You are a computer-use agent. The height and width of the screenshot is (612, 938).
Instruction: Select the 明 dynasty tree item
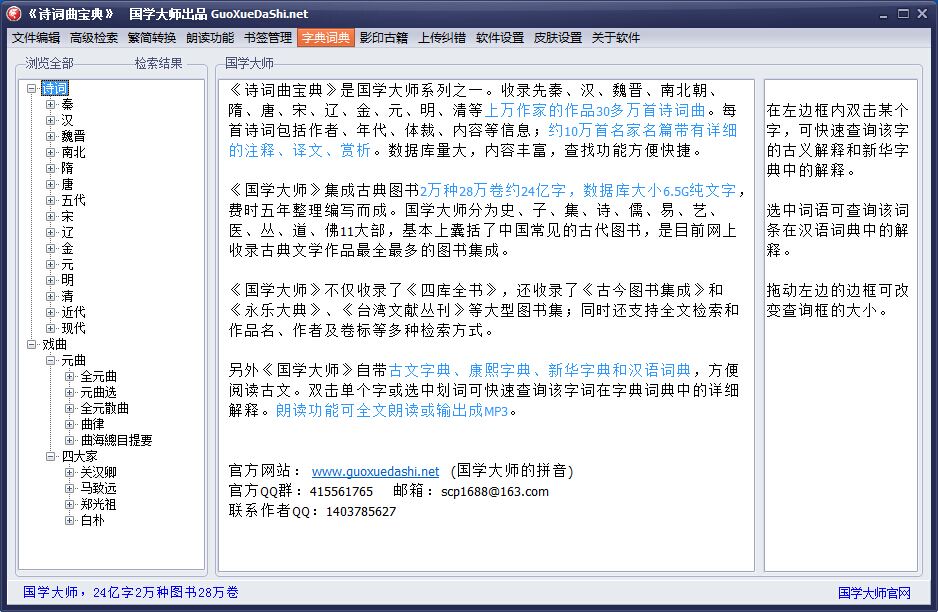coord(67,280)
